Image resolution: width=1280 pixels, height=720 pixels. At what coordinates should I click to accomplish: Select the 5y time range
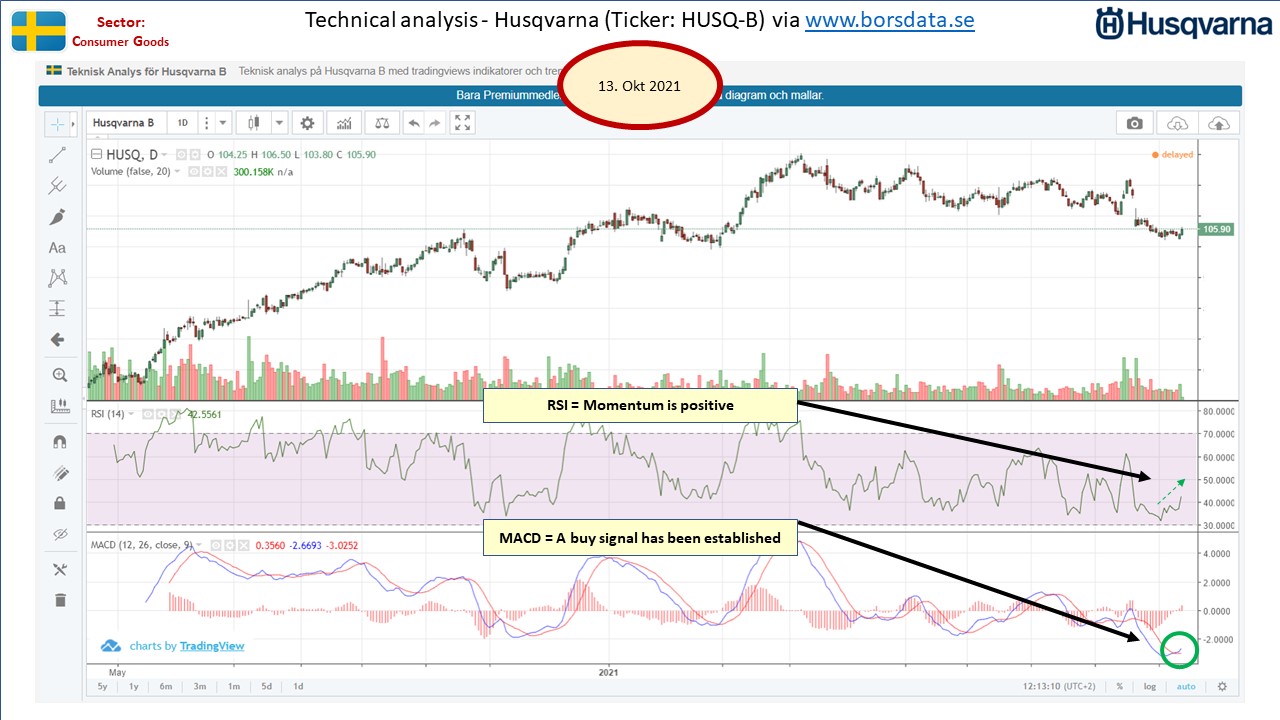pyautogui.click(x=103, y=687)
